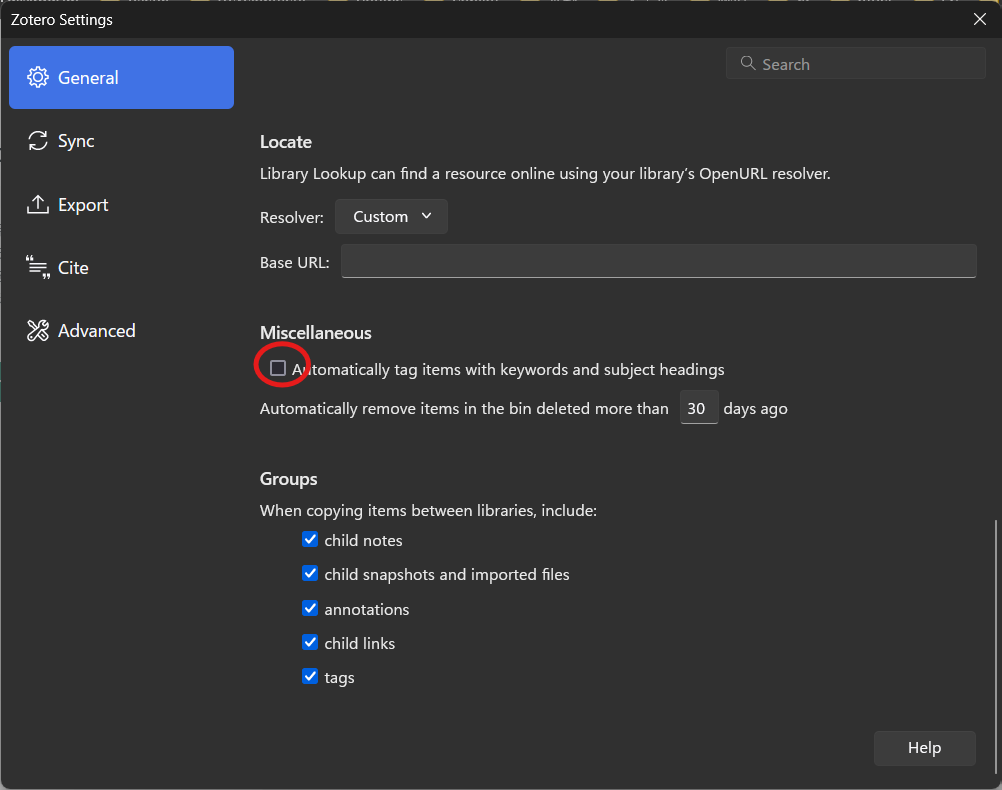Click the Groups section heading
The width and height of the screenshot is (1002, 790).
click(x=288, y=479)
